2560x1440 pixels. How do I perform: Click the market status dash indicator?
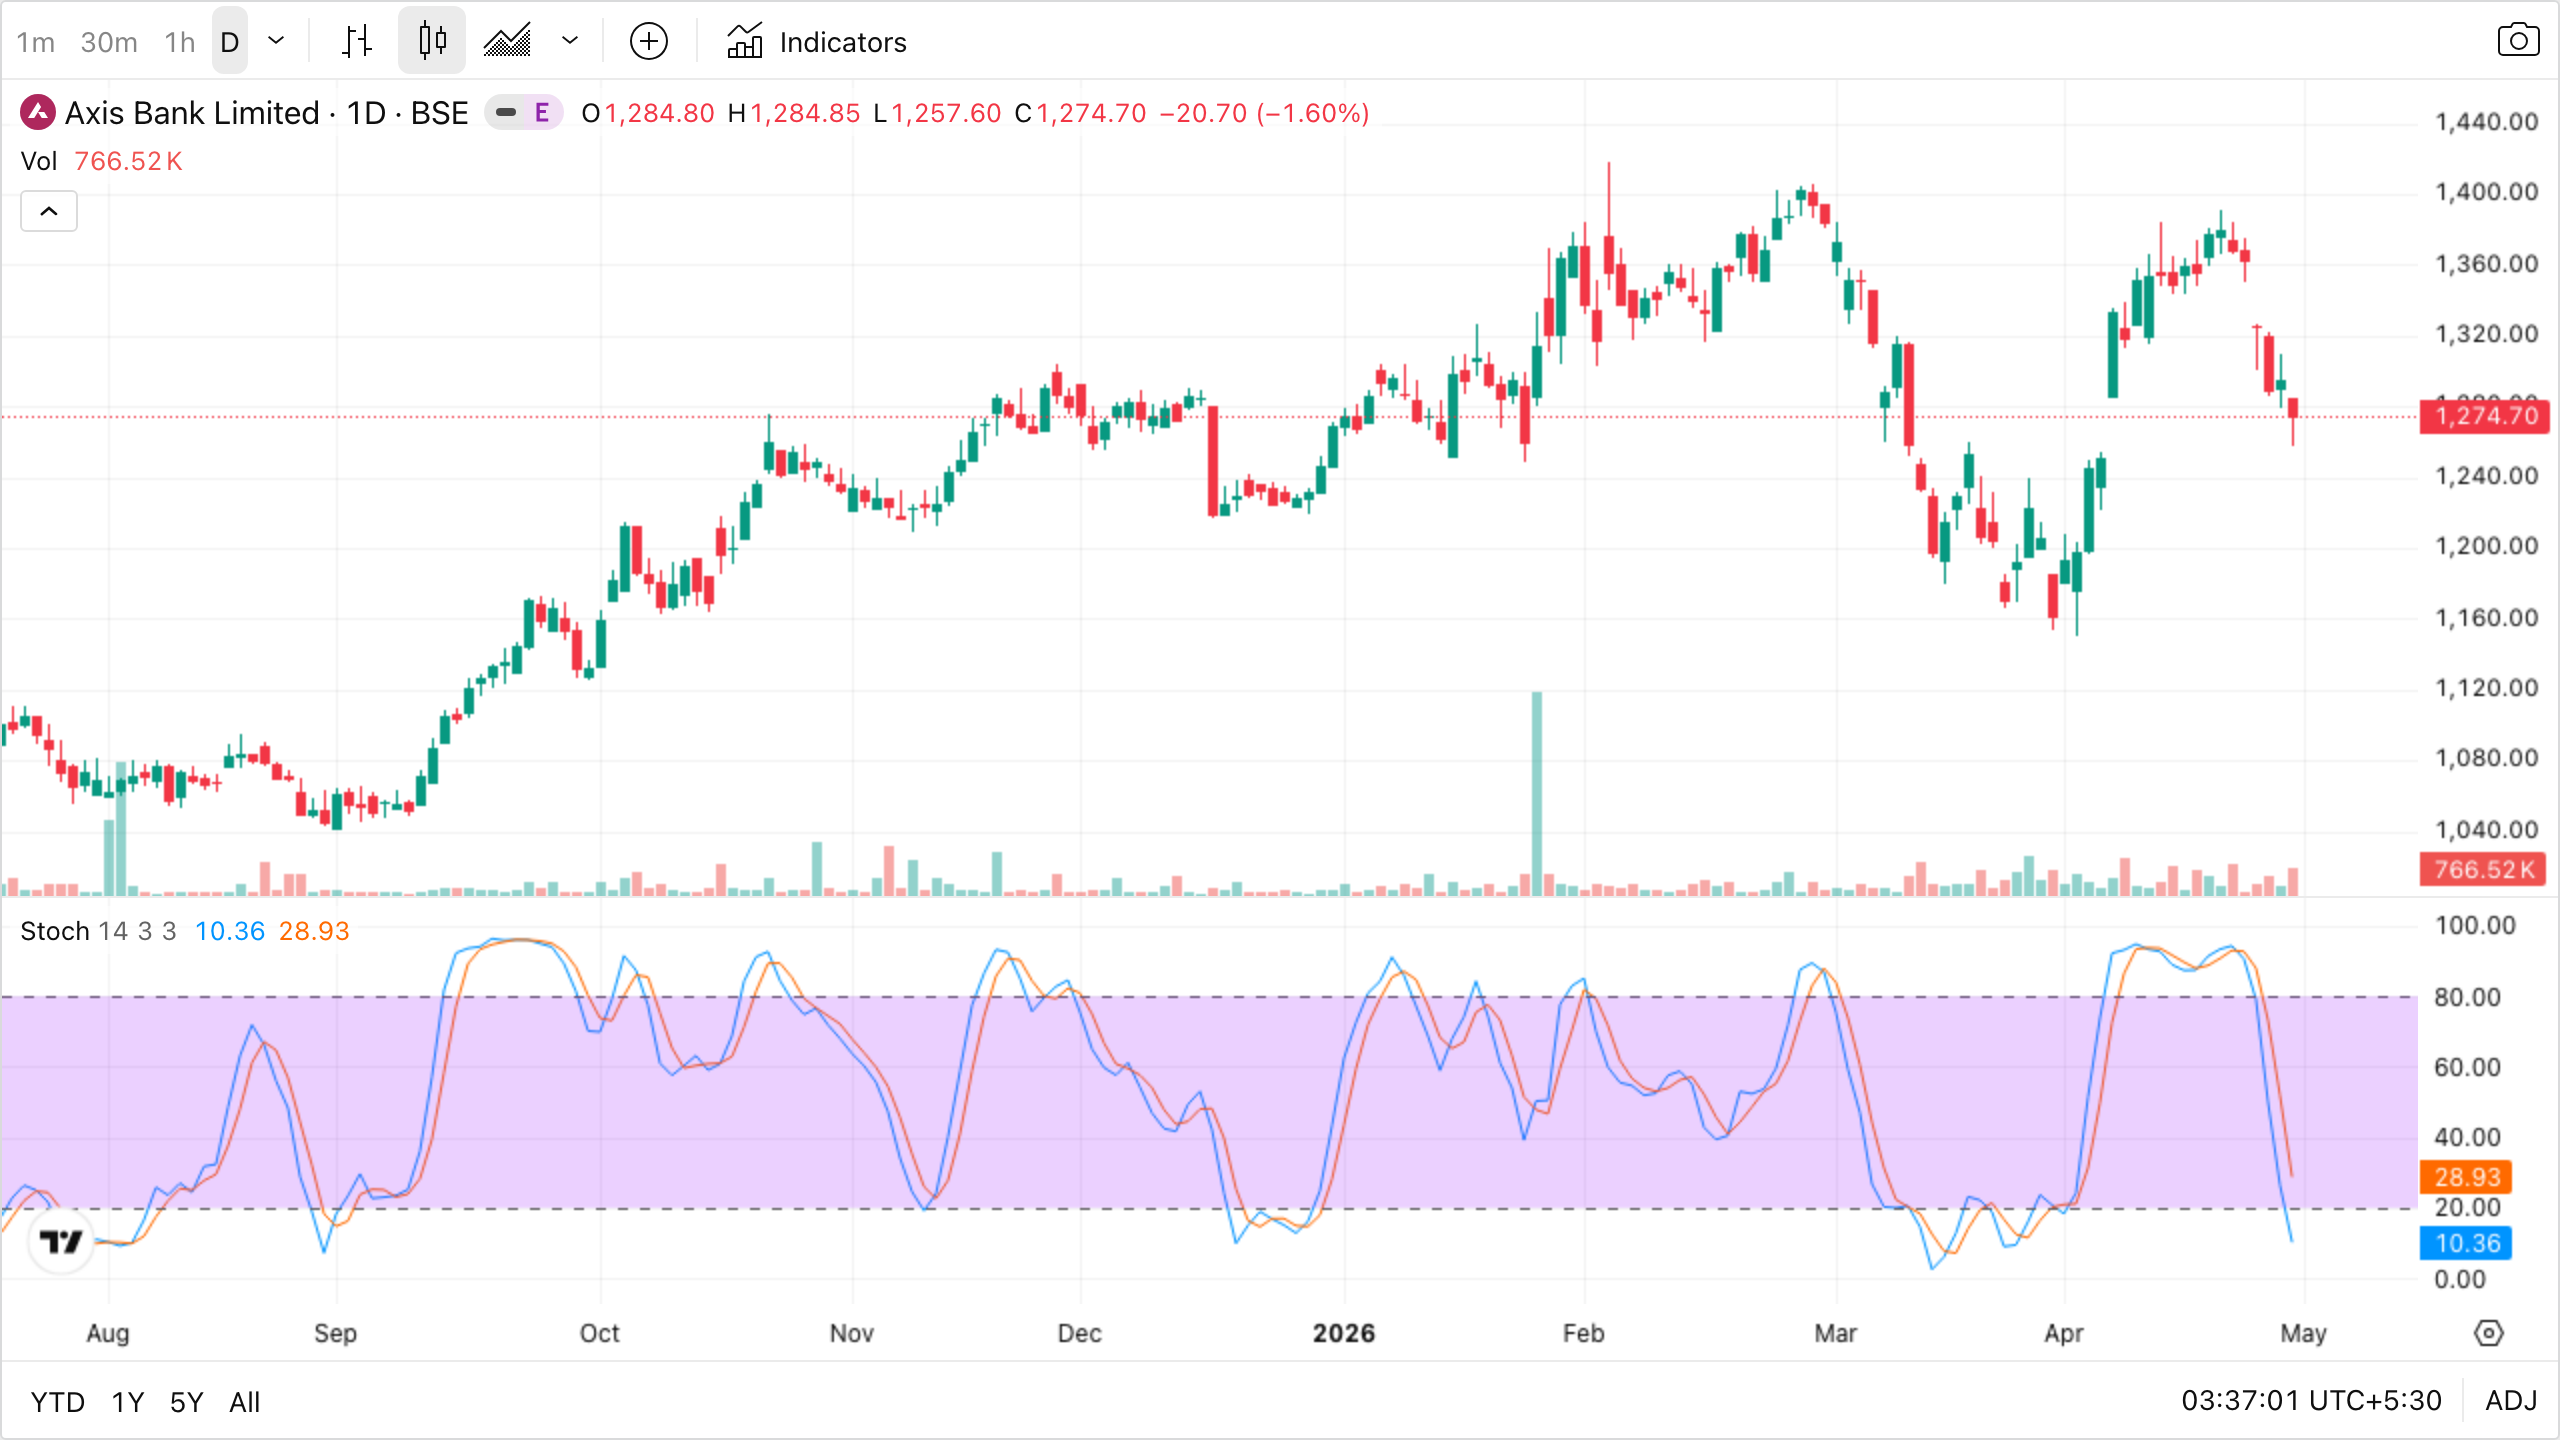coord(506,113)
